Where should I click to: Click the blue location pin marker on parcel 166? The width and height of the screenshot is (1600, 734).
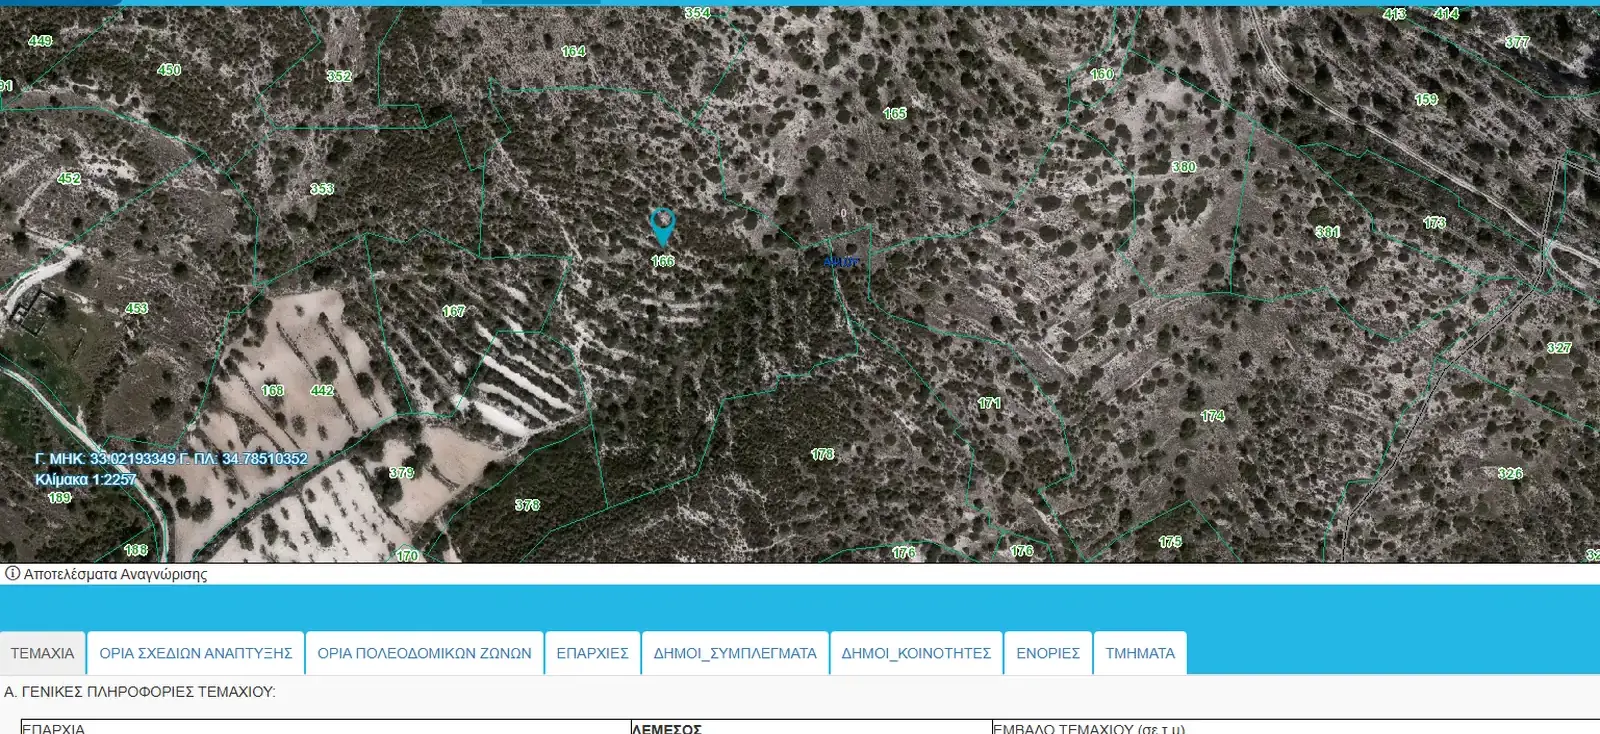tap(662, 227)
